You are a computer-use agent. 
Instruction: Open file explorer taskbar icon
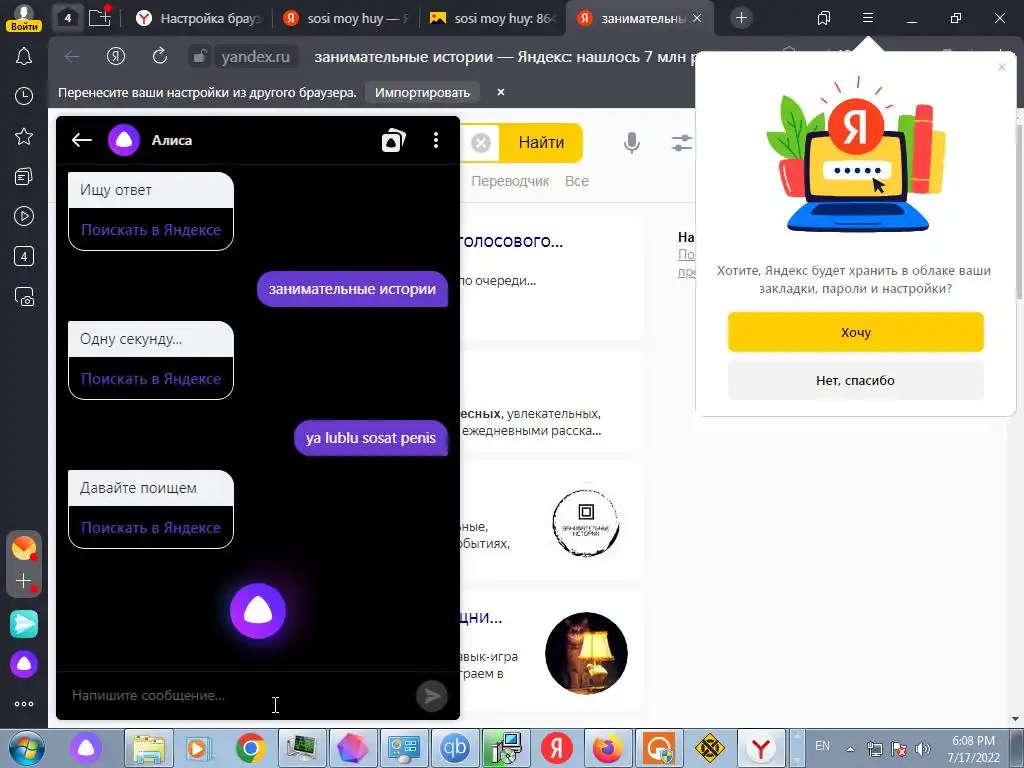(149, 748)
